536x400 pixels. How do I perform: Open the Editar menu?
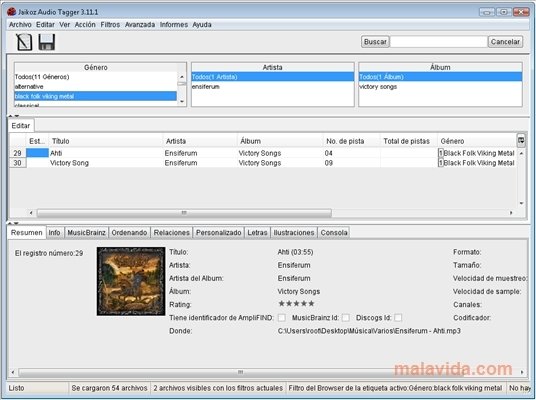45,25
